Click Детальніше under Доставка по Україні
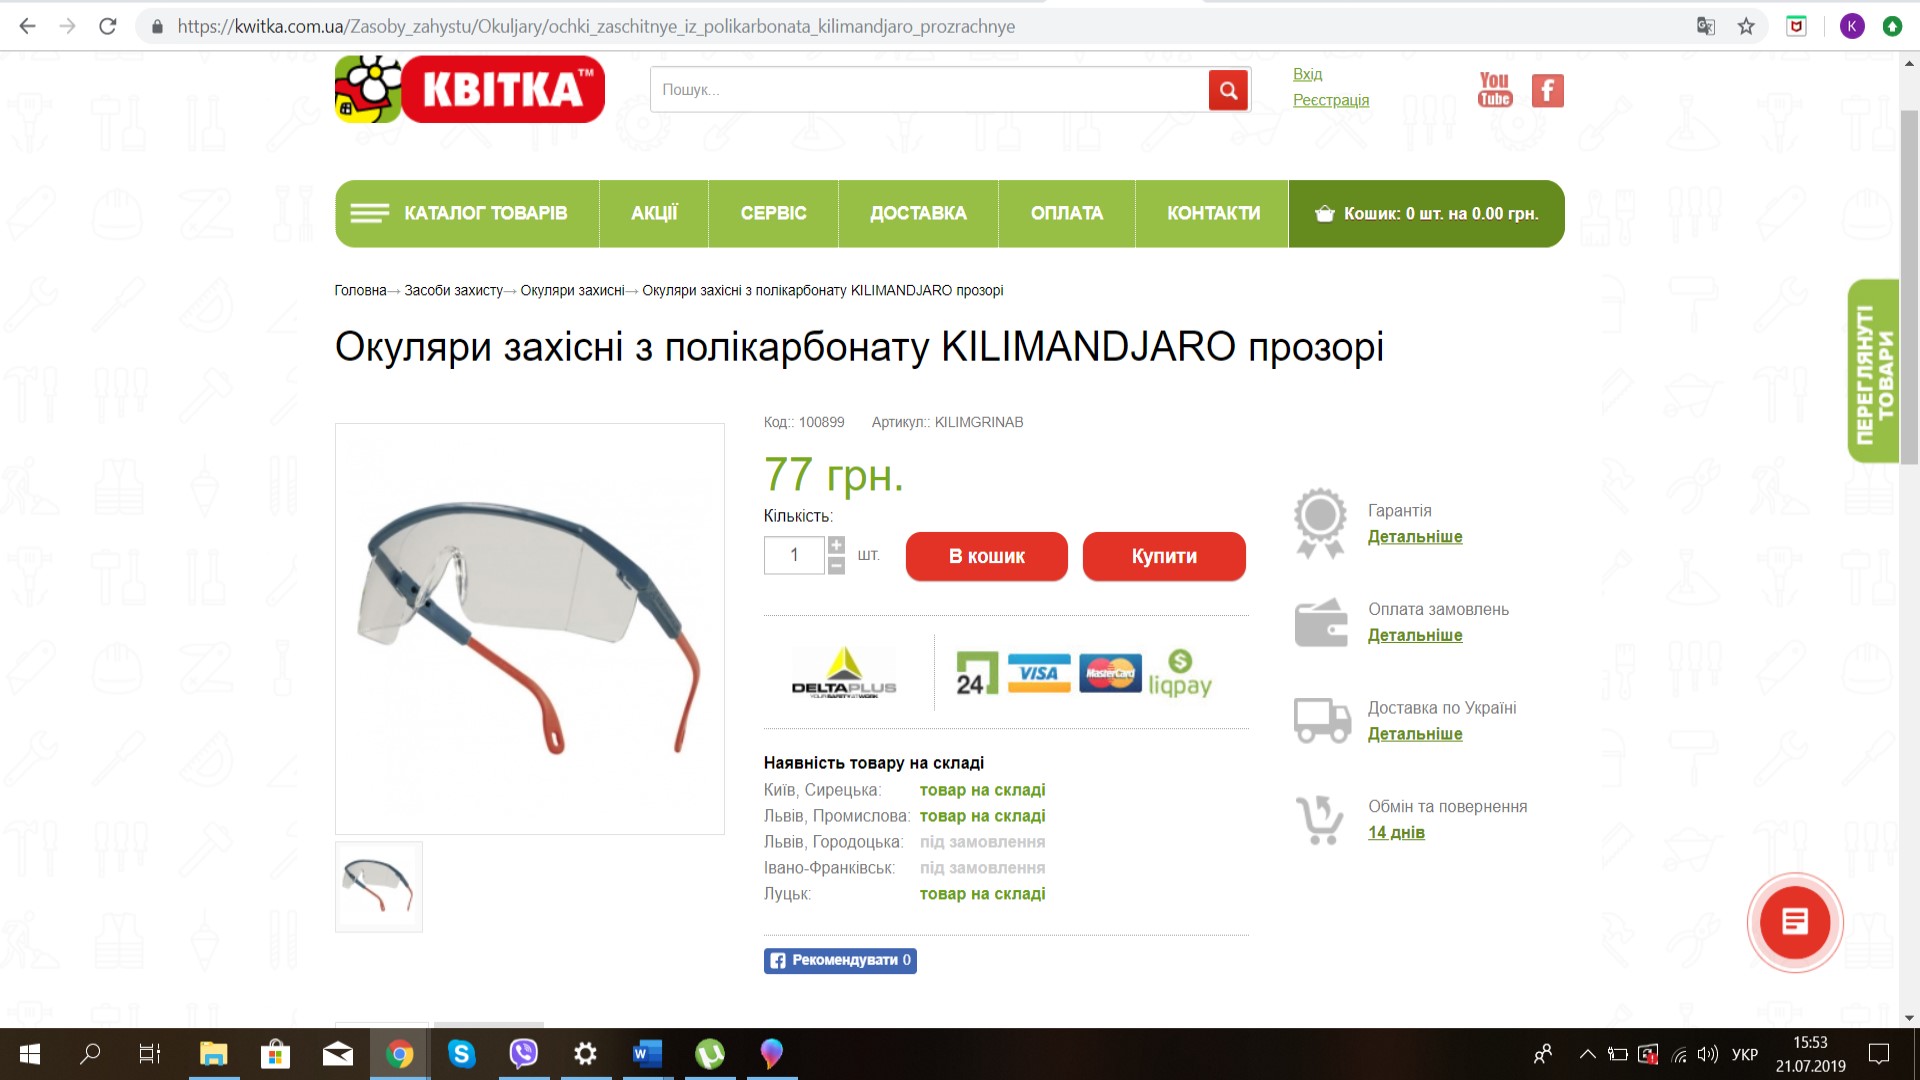Image resolution: width=1920 pixels, height=1080 pixels. click(x=1415, y=734)
